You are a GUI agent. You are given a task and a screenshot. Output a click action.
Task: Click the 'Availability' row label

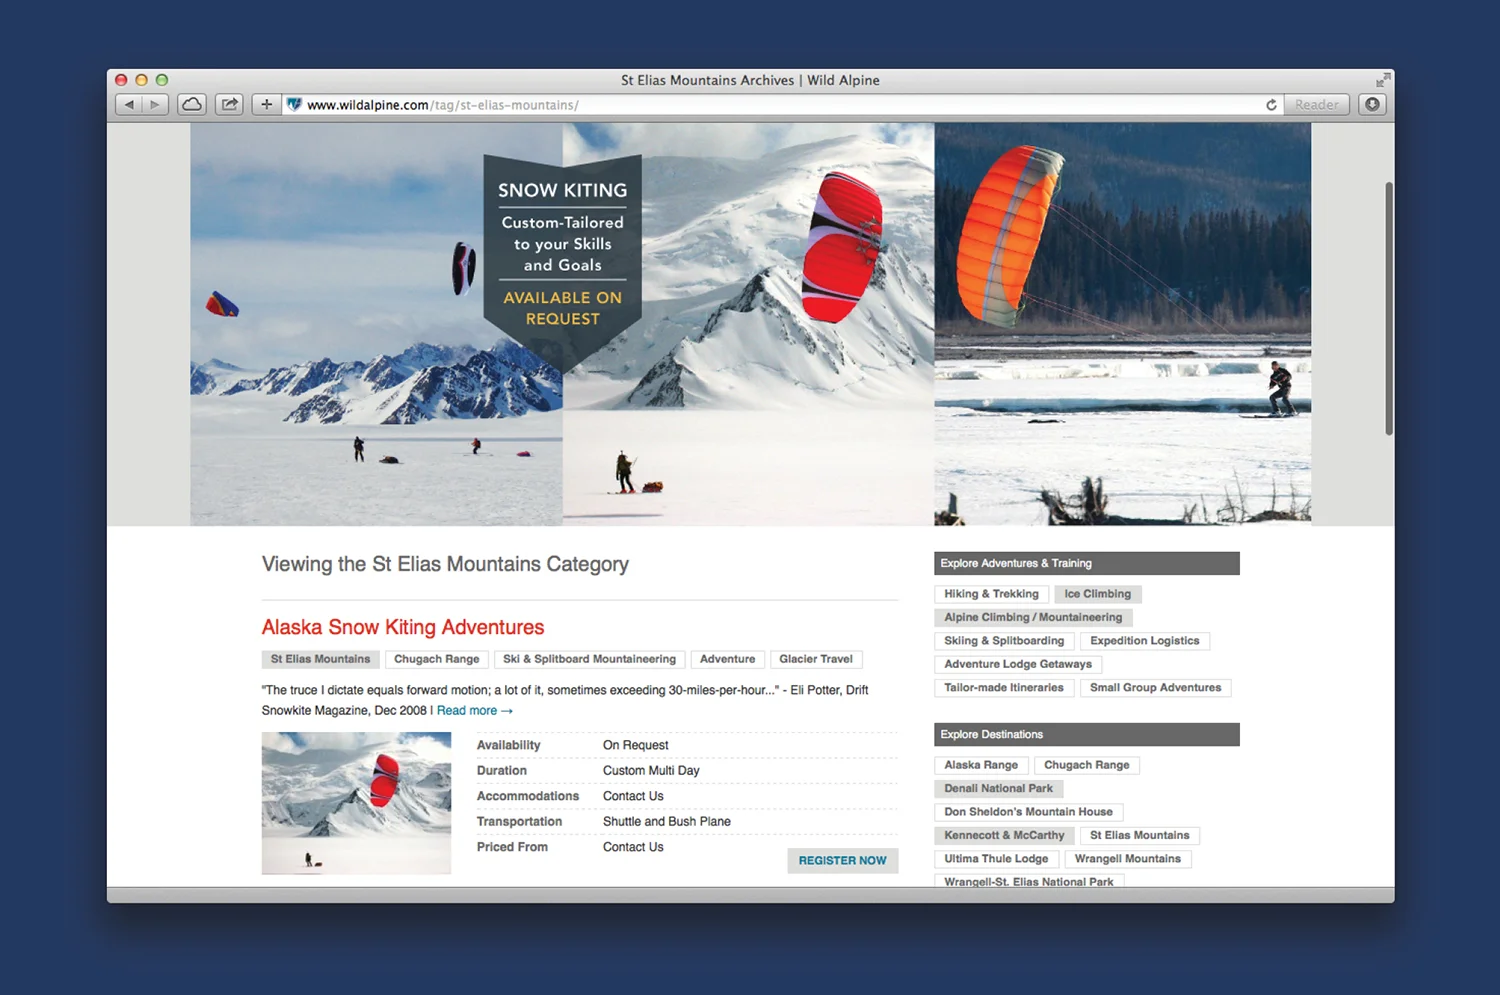[x=508, y=745]
